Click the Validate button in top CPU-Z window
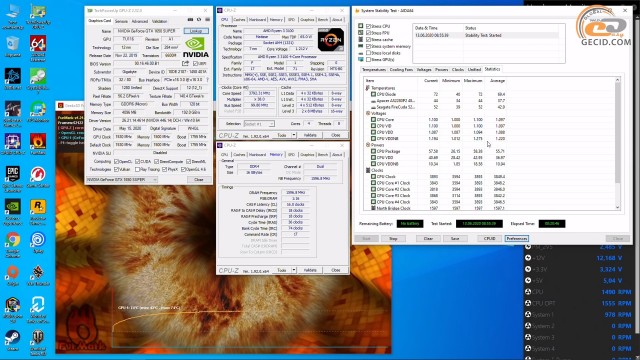The width and height of the screenshot is (640, 360). coord(310,135)
